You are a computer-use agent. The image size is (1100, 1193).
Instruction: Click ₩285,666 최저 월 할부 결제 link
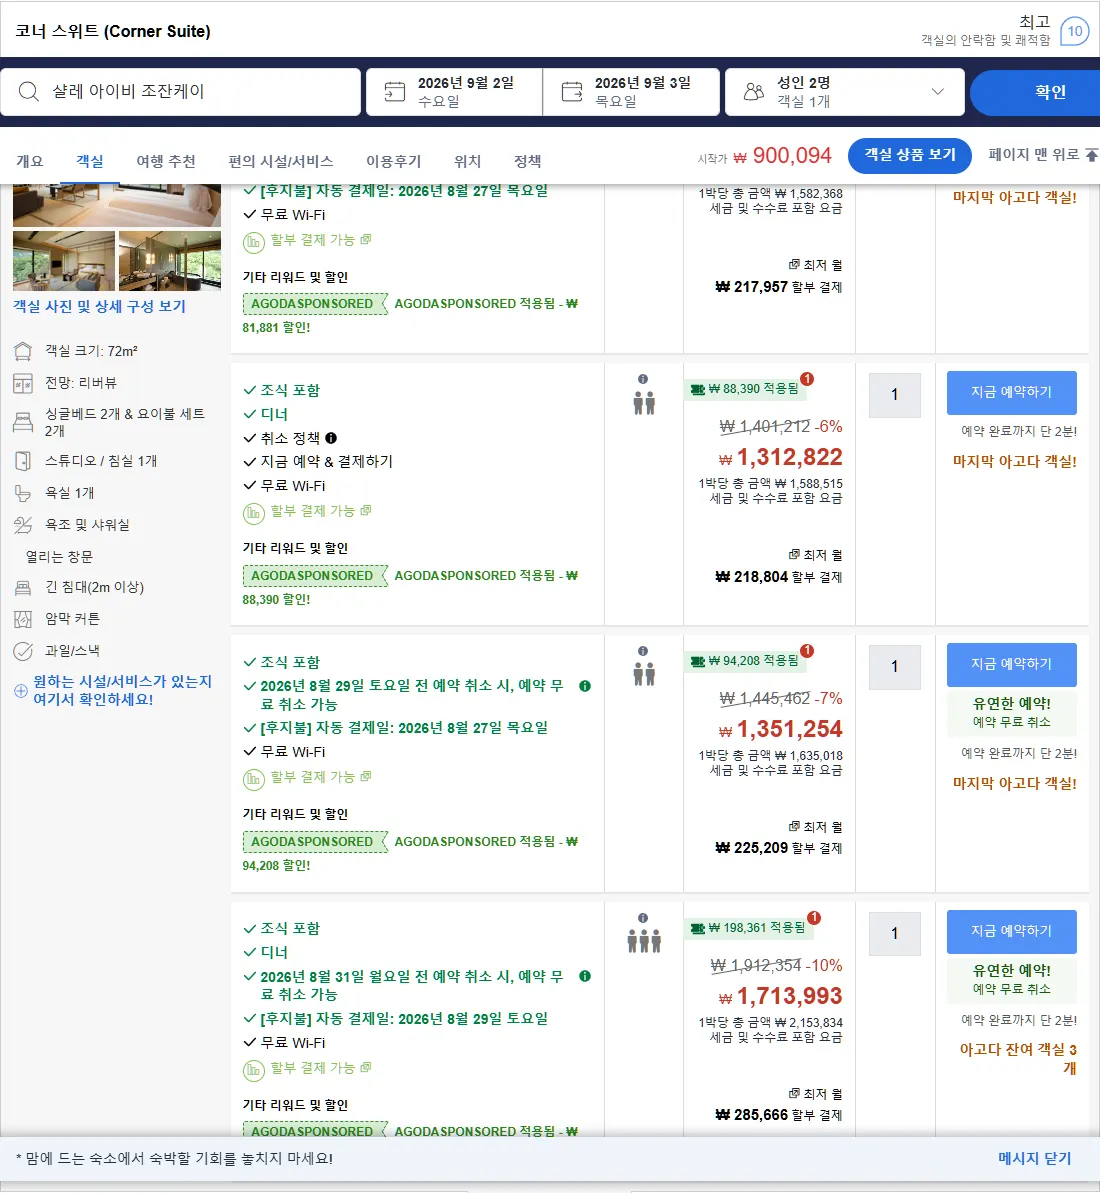click(x=779, y=1105)
